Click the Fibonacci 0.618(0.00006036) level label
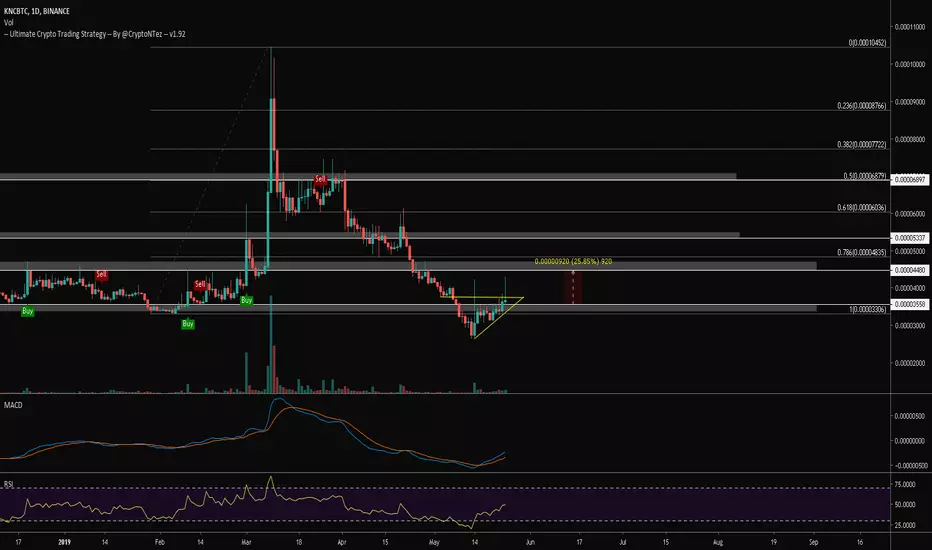 (862, 208)
